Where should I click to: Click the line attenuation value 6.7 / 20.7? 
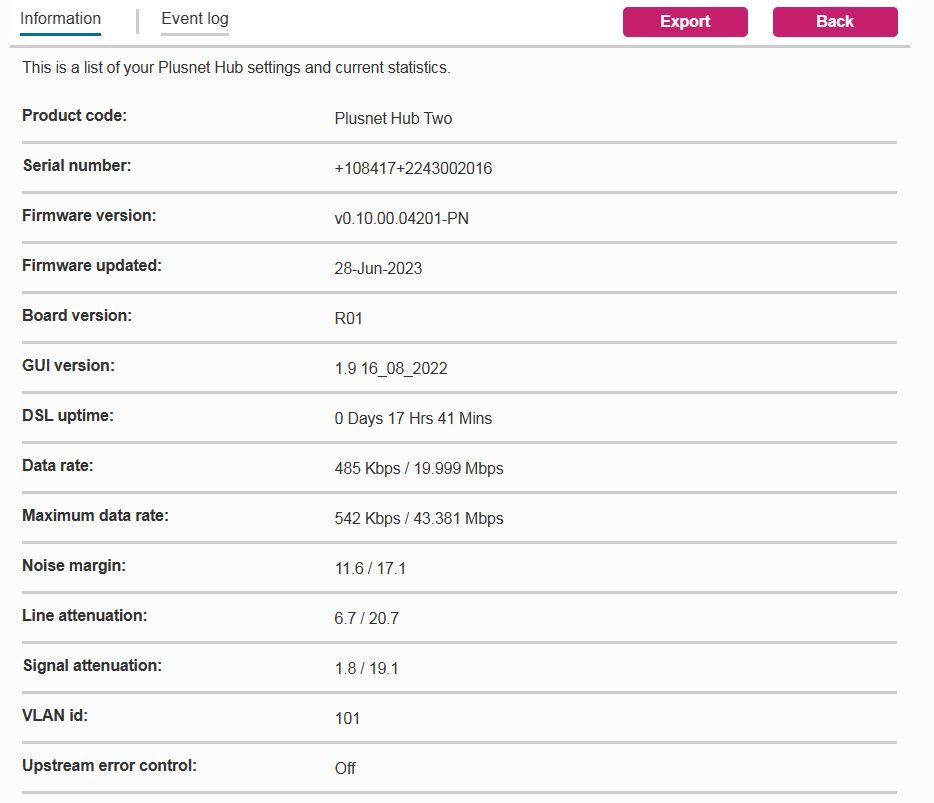click(x=366, y=618)
